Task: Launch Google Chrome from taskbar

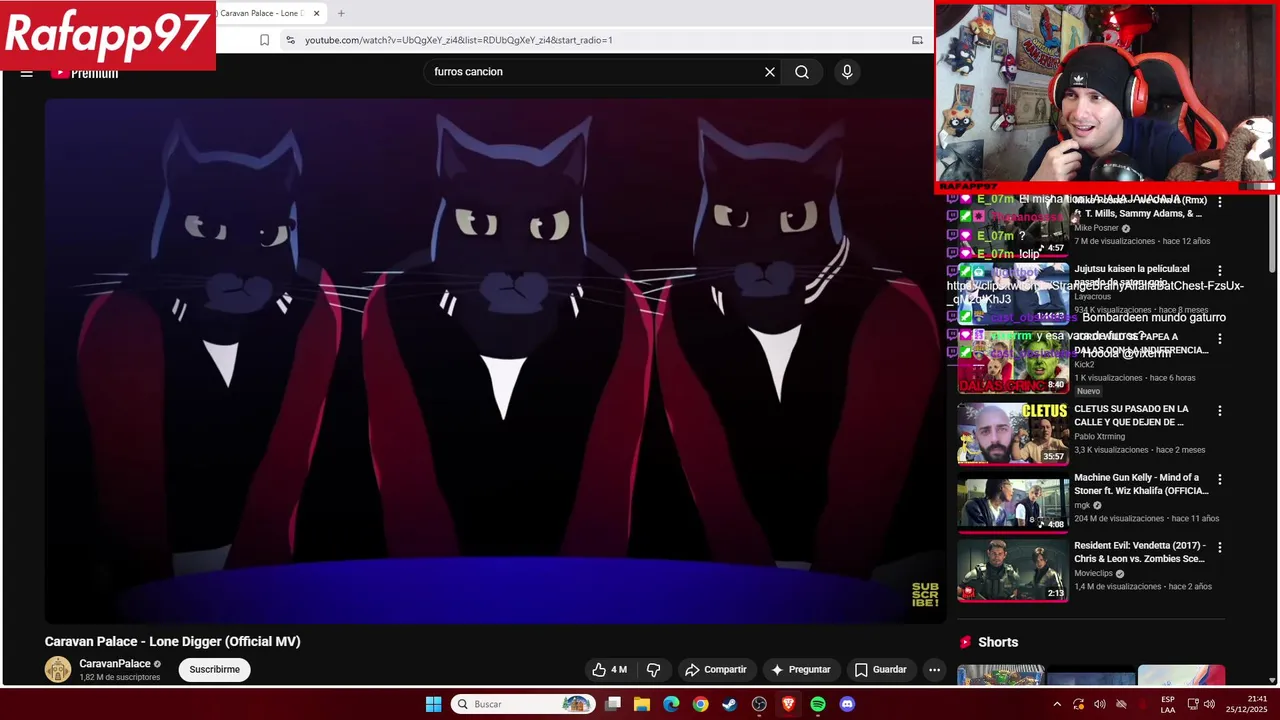Action: pos(700,704)
